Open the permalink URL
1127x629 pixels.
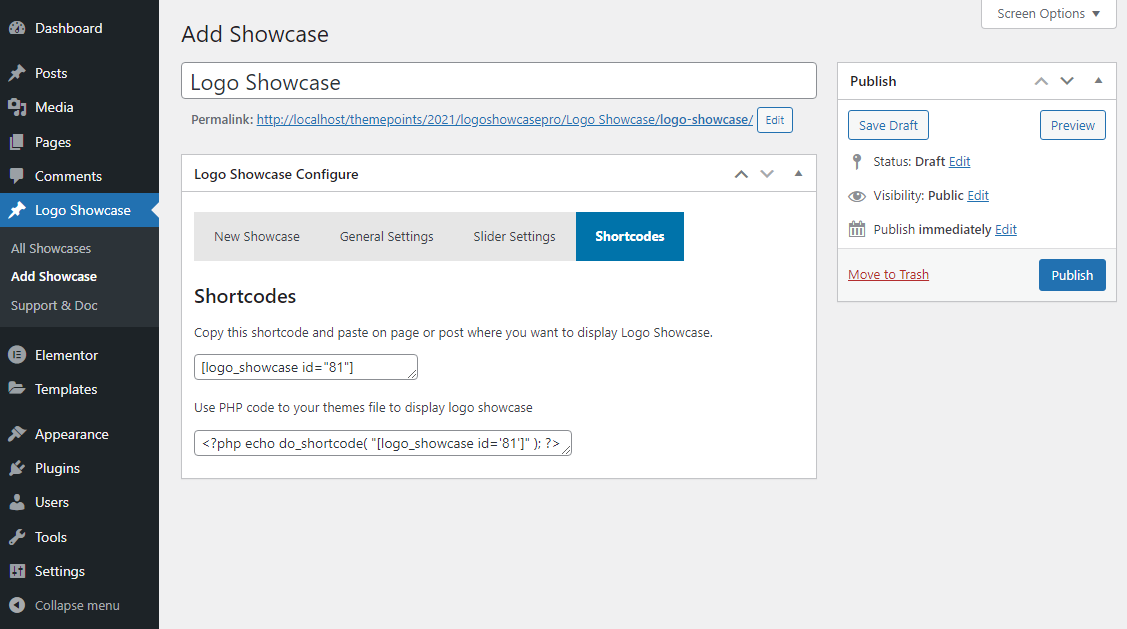505,120
